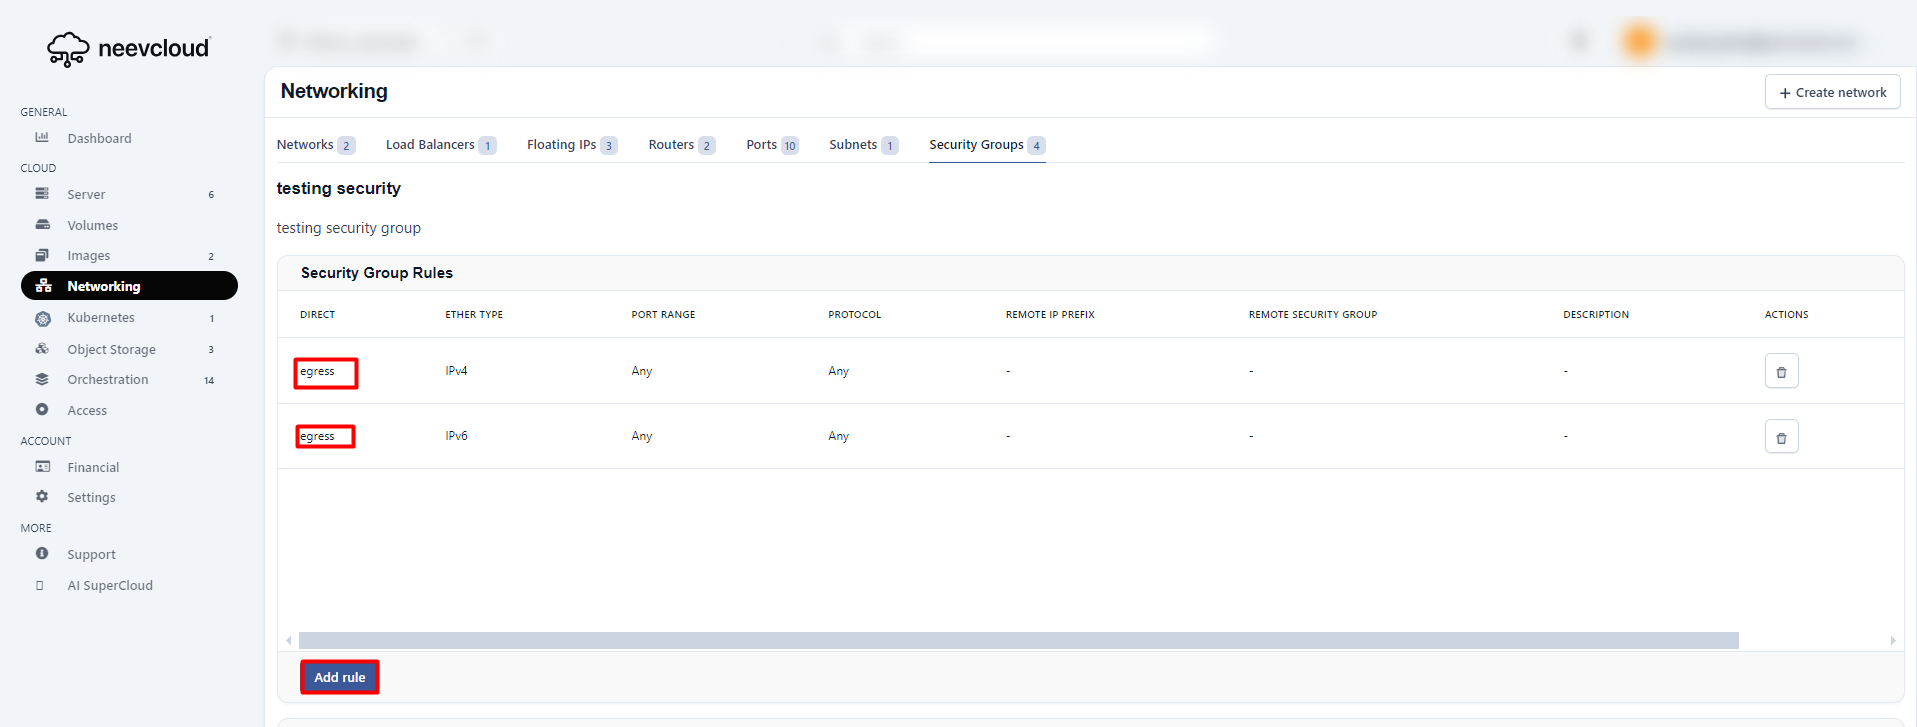Viewport: 1917px width, 727px height.
Task: Open Orchestration in the sidebar
Action: click(x=107, y=380)
